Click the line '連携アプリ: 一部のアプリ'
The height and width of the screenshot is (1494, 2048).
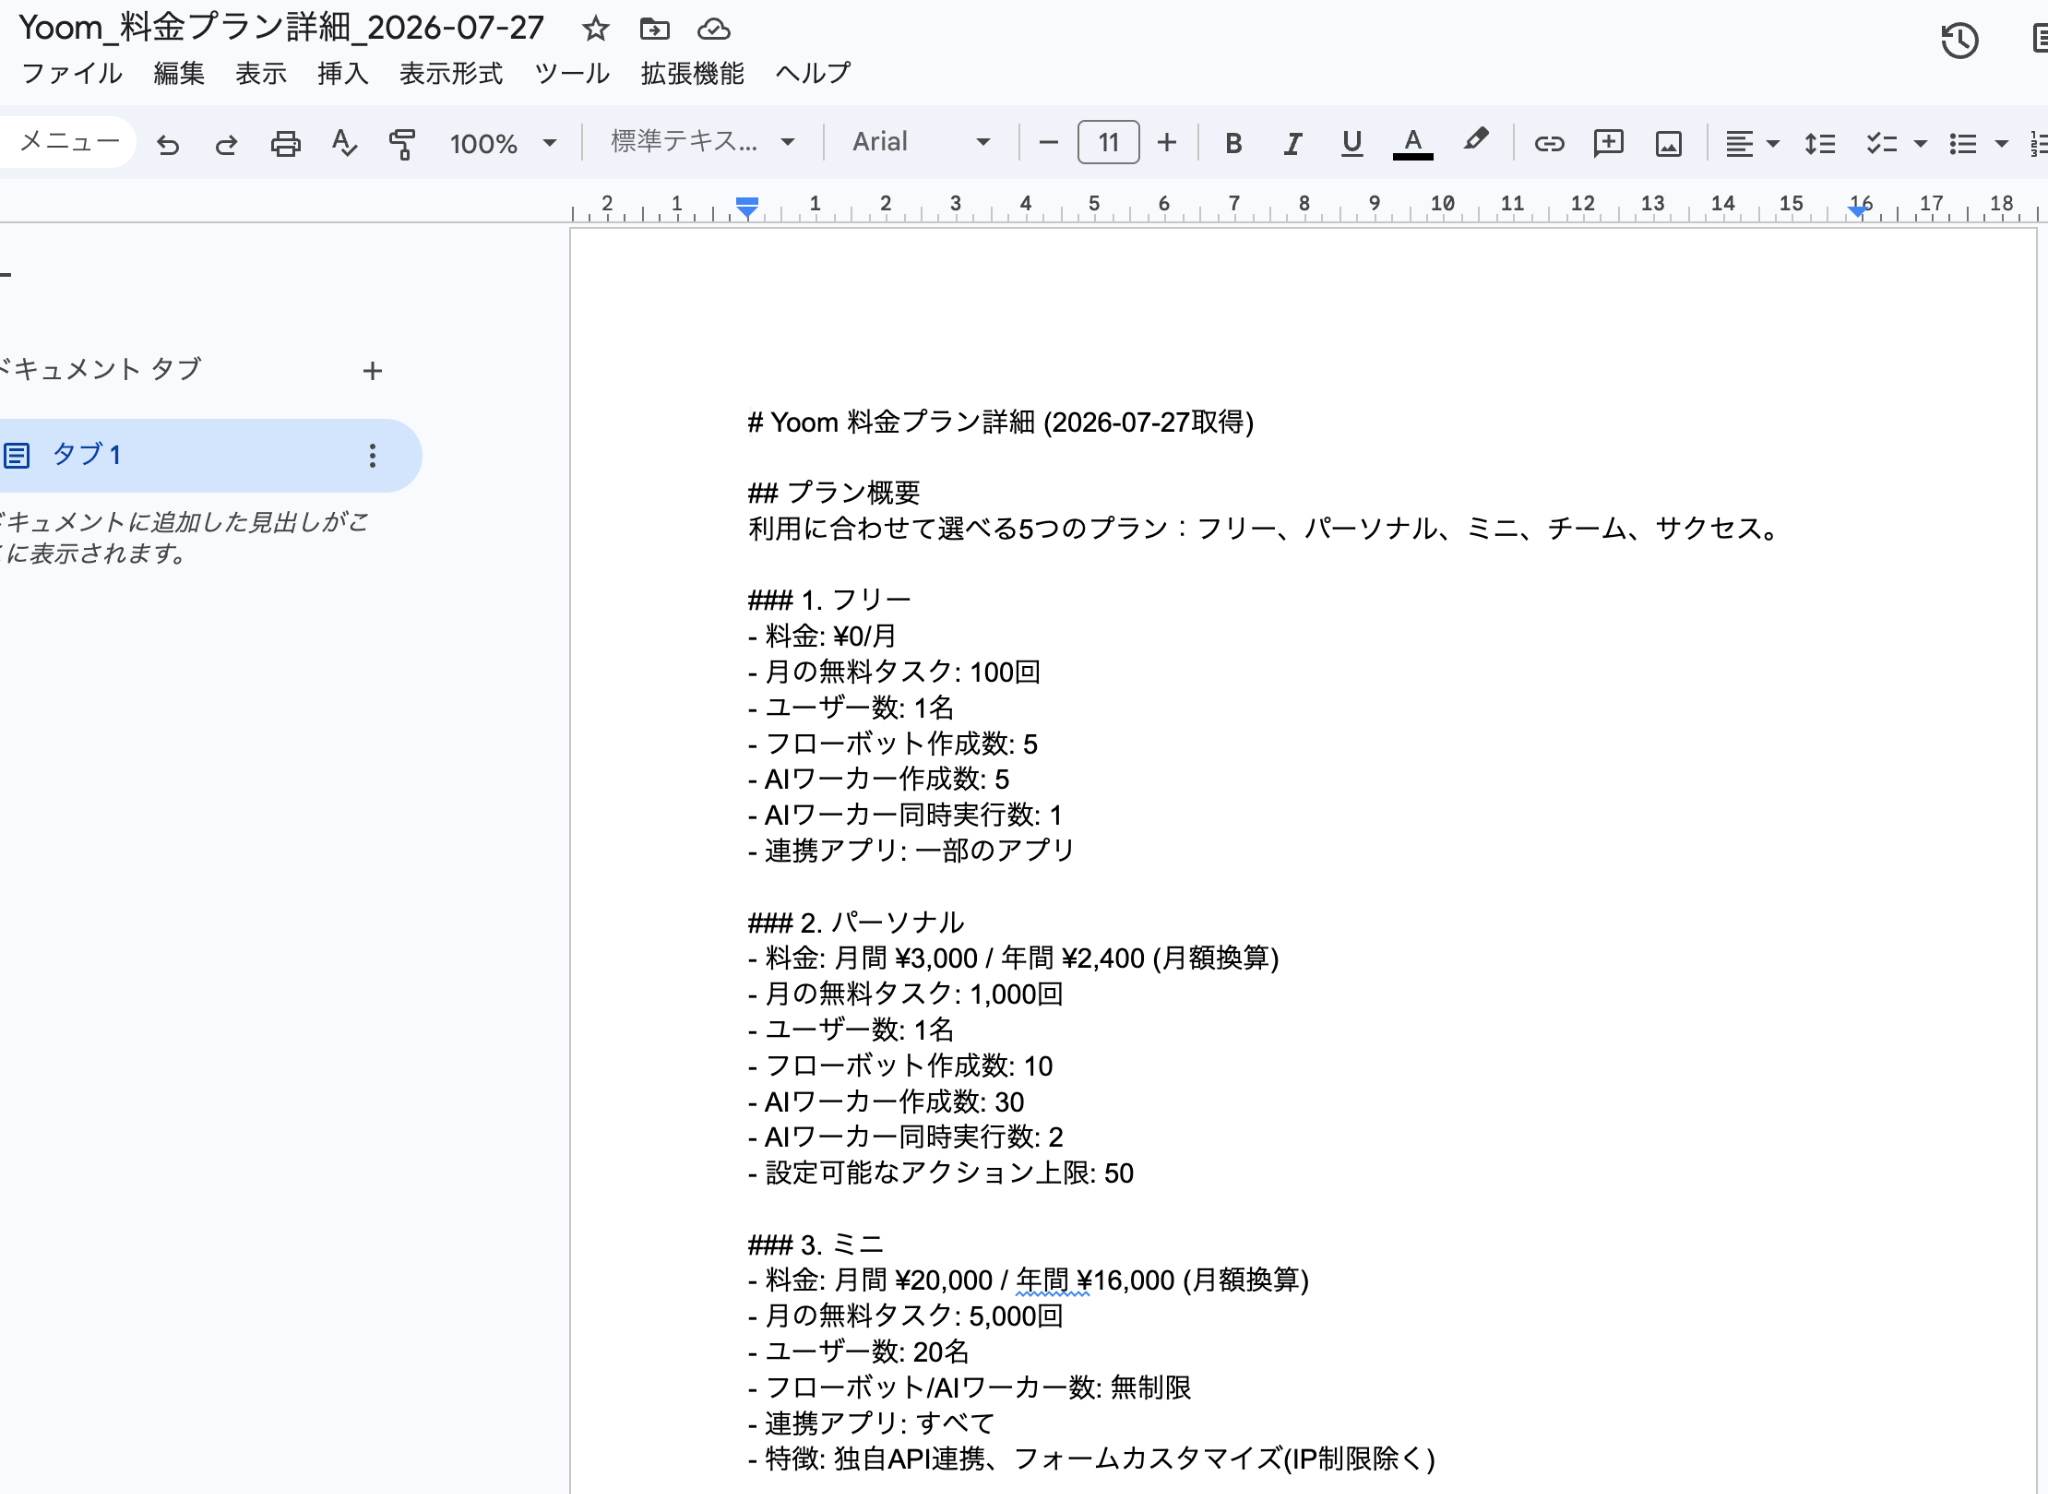[911, 851]
